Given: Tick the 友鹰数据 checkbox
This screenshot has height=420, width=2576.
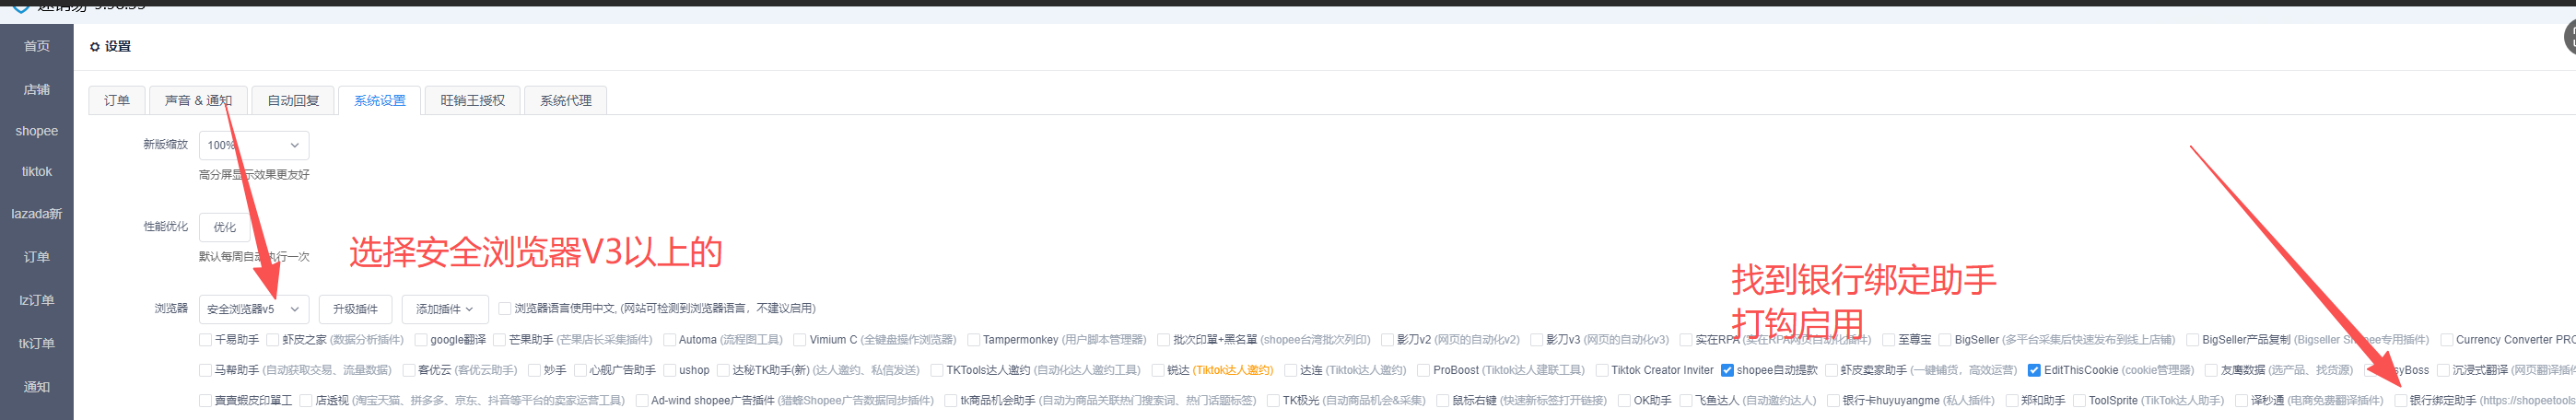Looking at the screenshot, I should click(x=2212, y=370).
